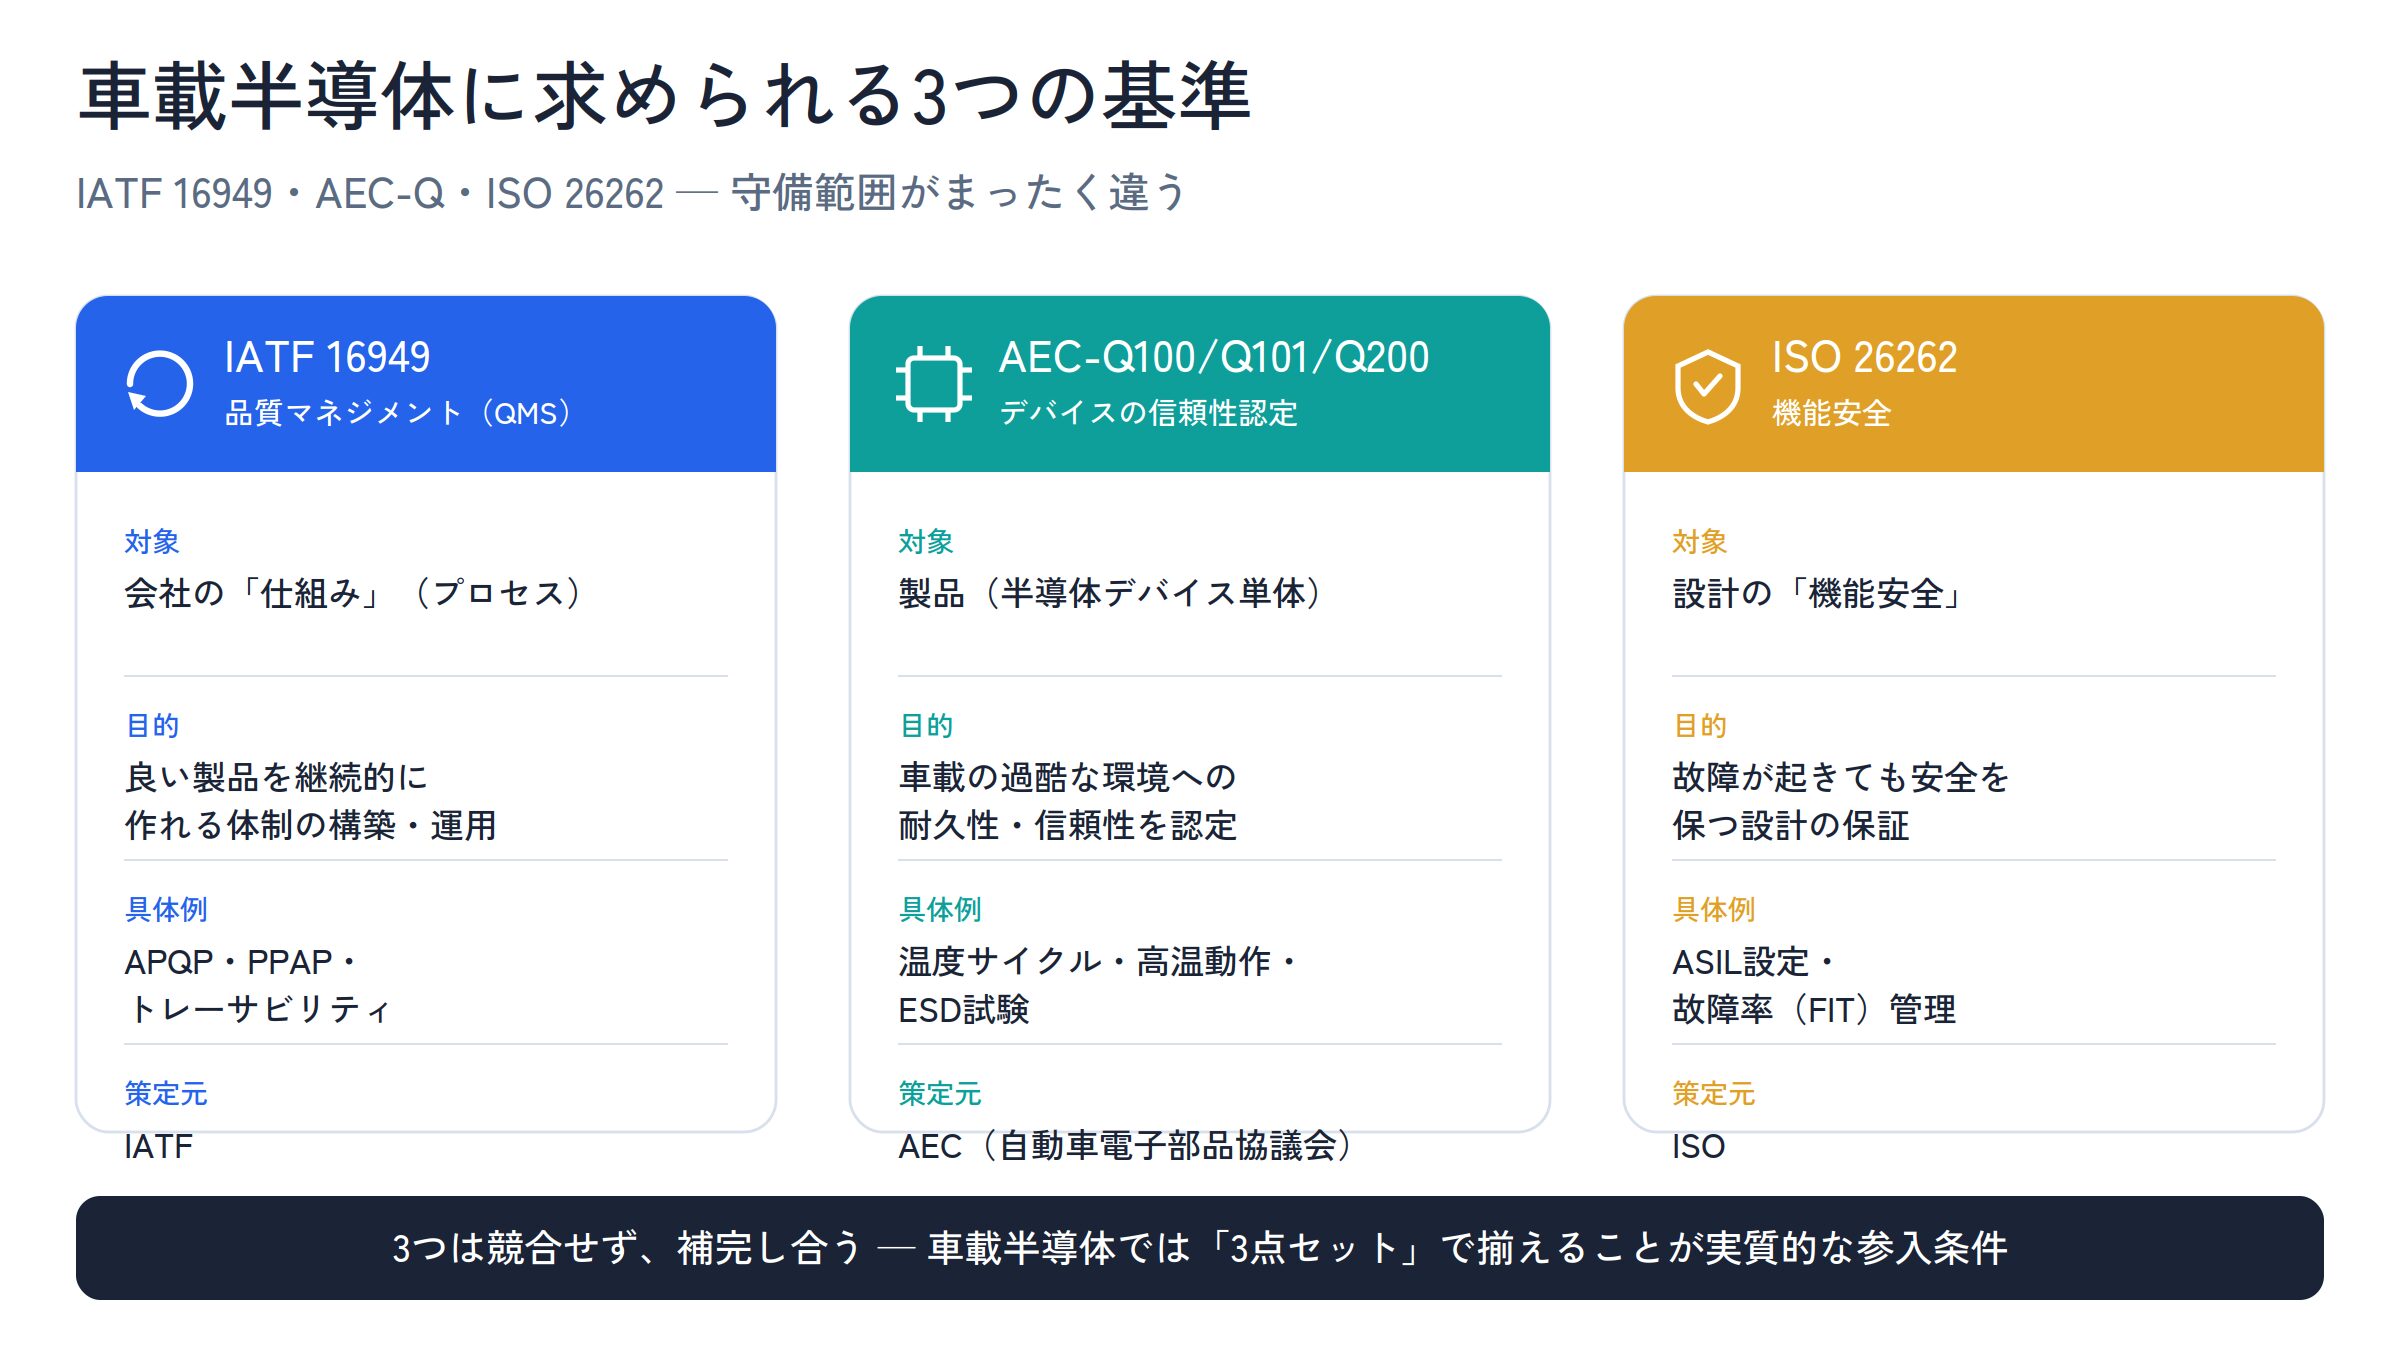
Task: Click the 具体例 label in the IATF card
Action: [x=166, y=909]
